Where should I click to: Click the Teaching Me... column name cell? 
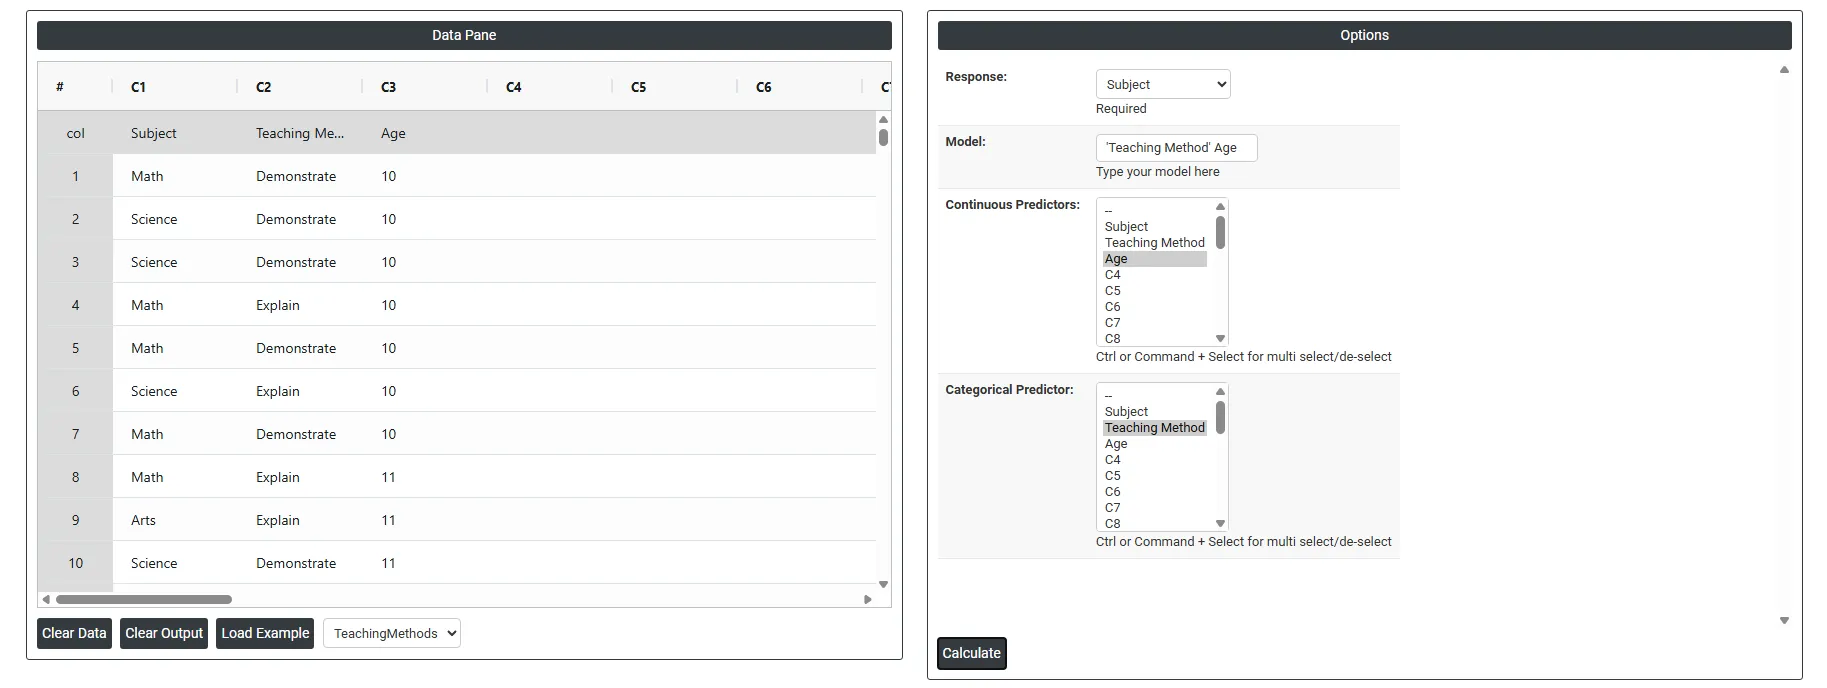coord(300,133)
